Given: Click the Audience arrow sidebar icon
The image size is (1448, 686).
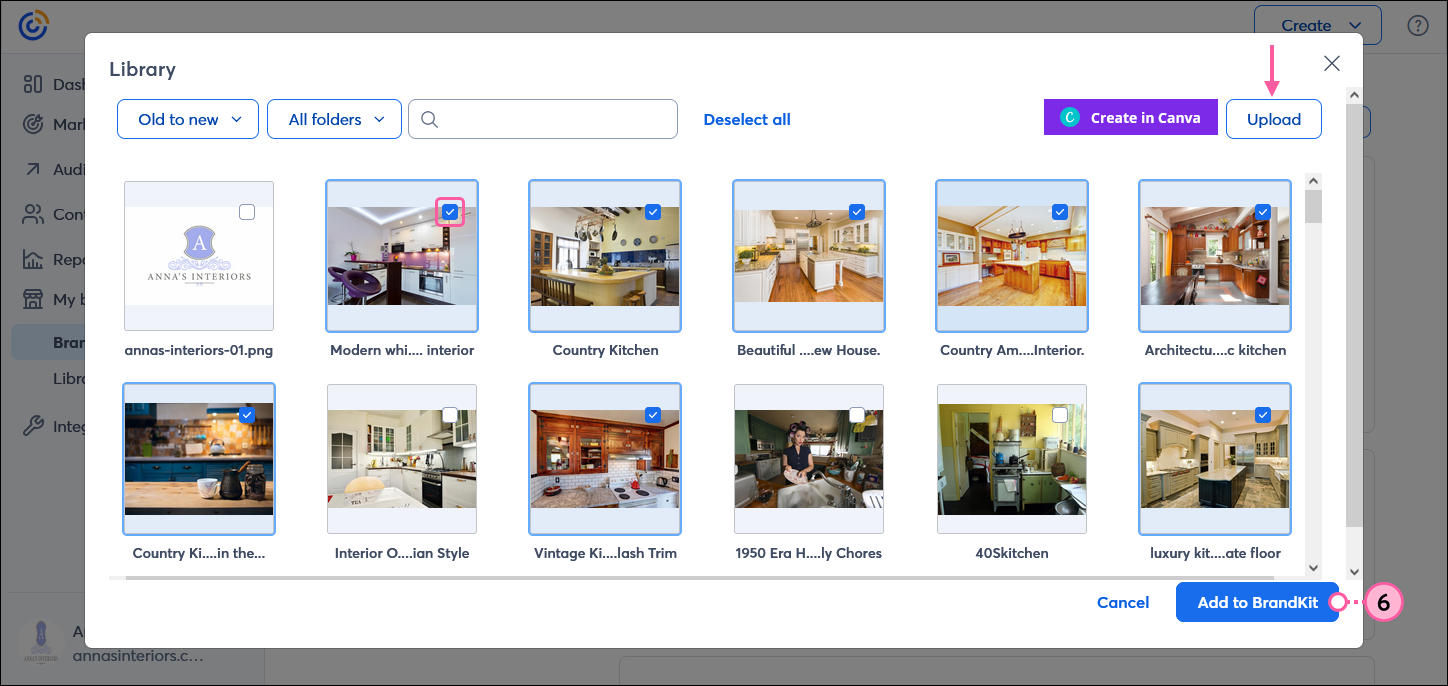Looking at the screenshot, I should [x=33, y=169].
